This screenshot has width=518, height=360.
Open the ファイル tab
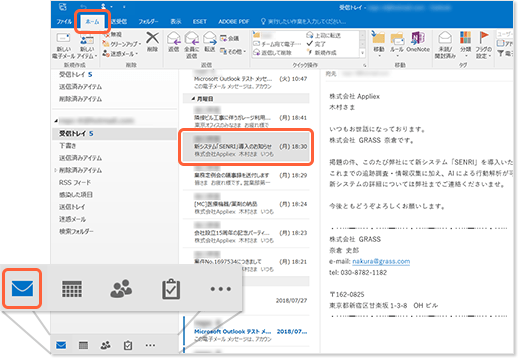pyautogui.click(x=64, y=22)
